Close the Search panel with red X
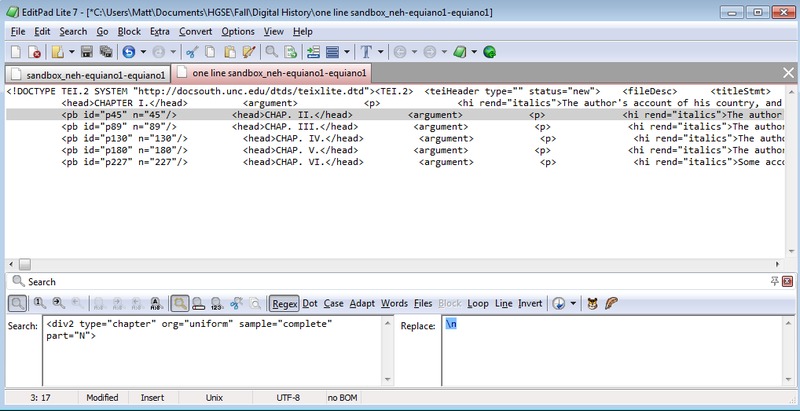The height and width of the screenshot is (411, 800). [787, 281]
